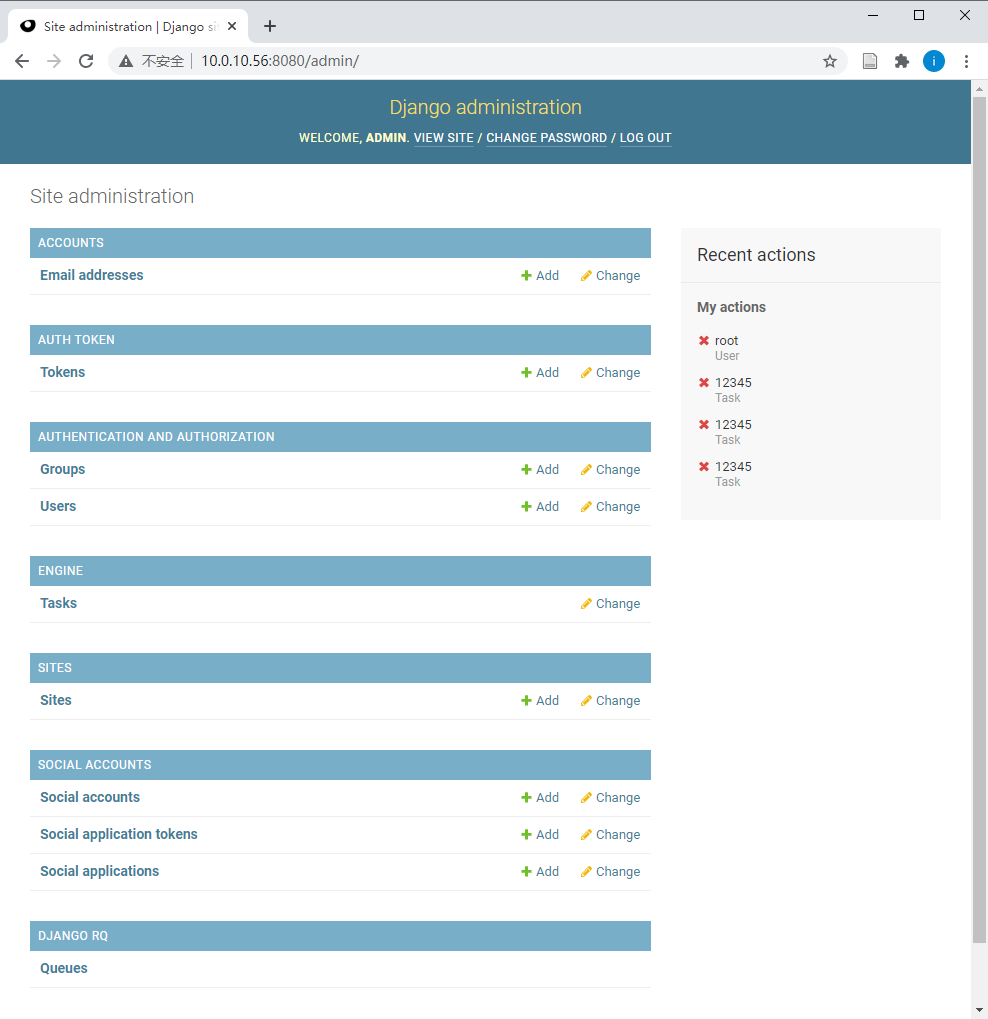
Task: Click 'root' in My actions
Action: click(726, 341)
